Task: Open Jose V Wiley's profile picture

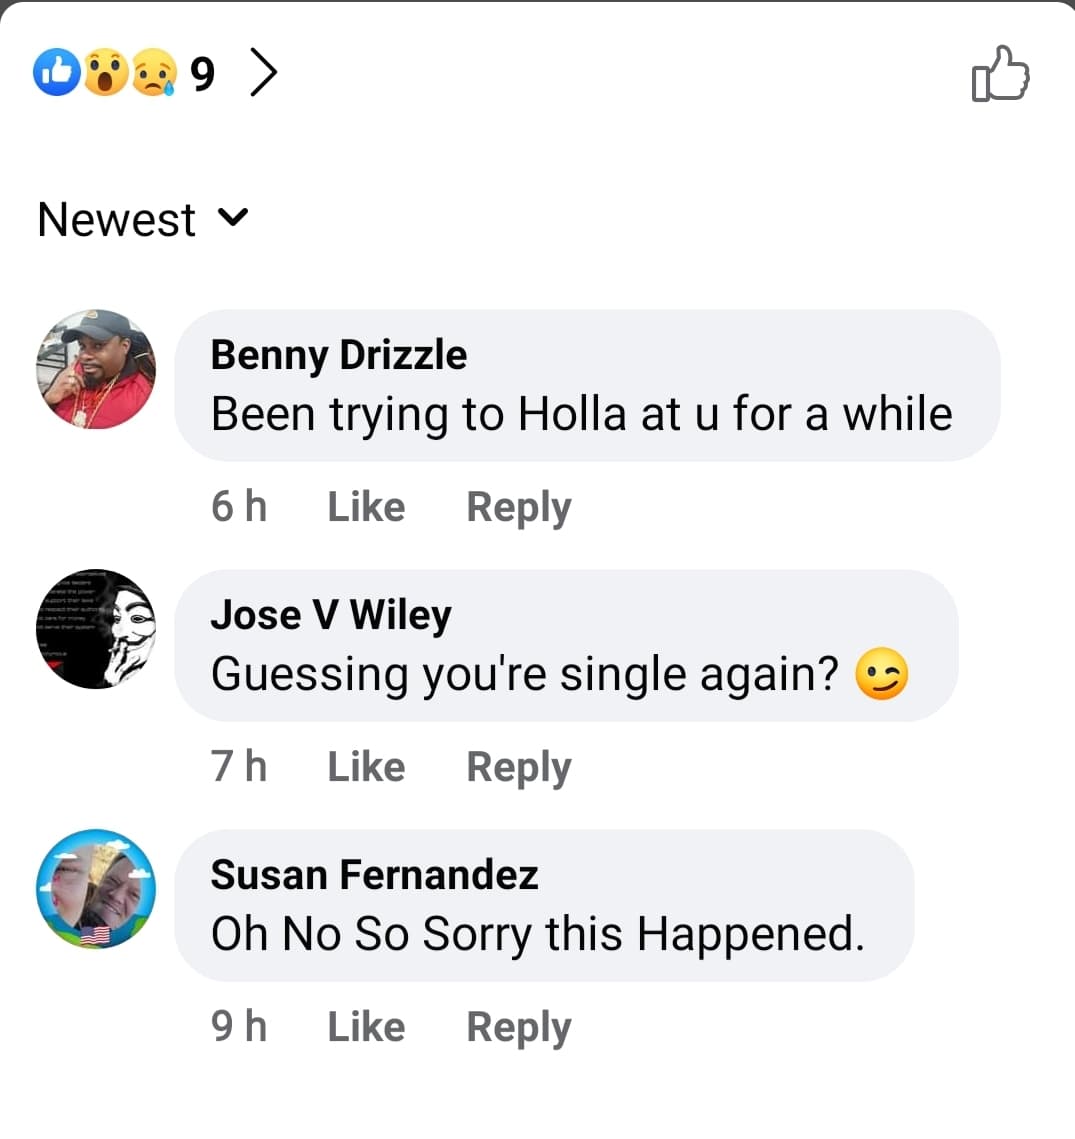Action: (96, 629)
